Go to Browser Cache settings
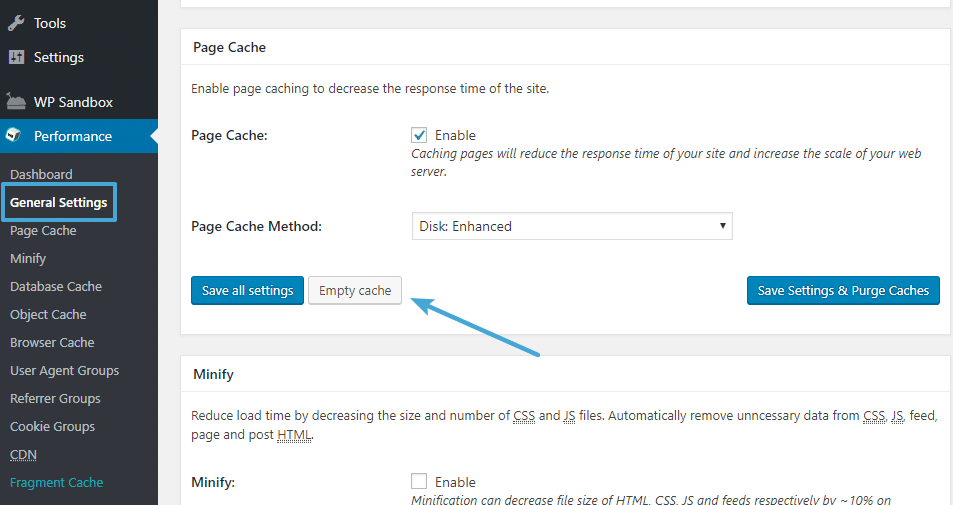 click(52, 342)
